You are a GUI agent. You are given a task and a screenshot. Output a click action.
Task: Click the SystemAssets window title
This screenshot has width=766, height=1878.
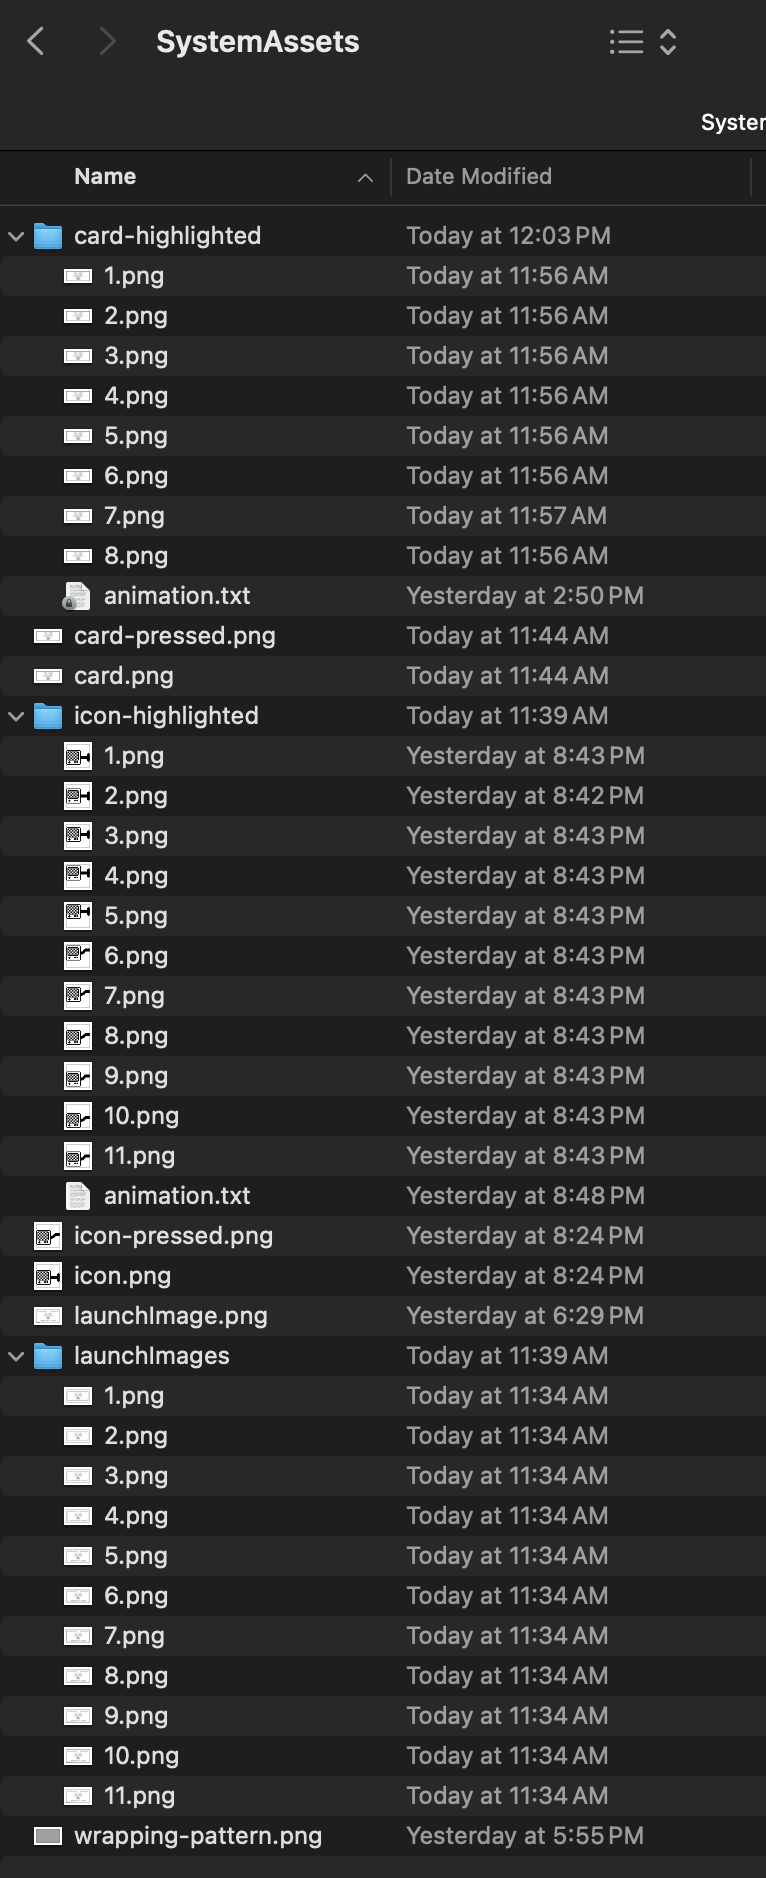click(x=257, y=41)
